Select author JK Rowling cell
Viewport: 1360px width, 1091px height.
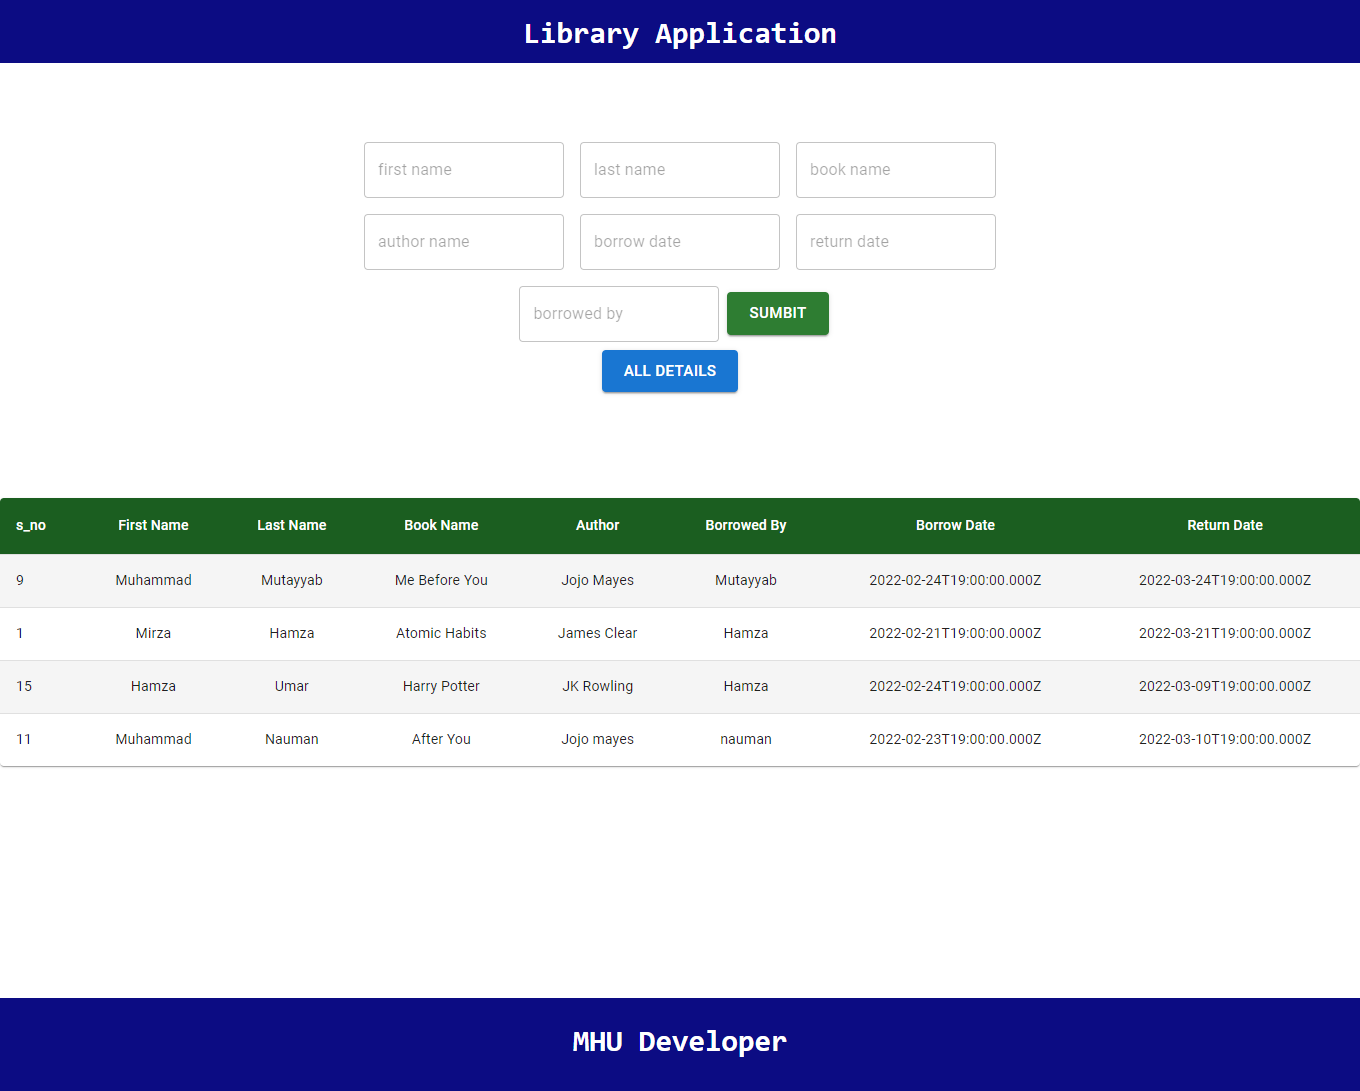coord(598,686)
